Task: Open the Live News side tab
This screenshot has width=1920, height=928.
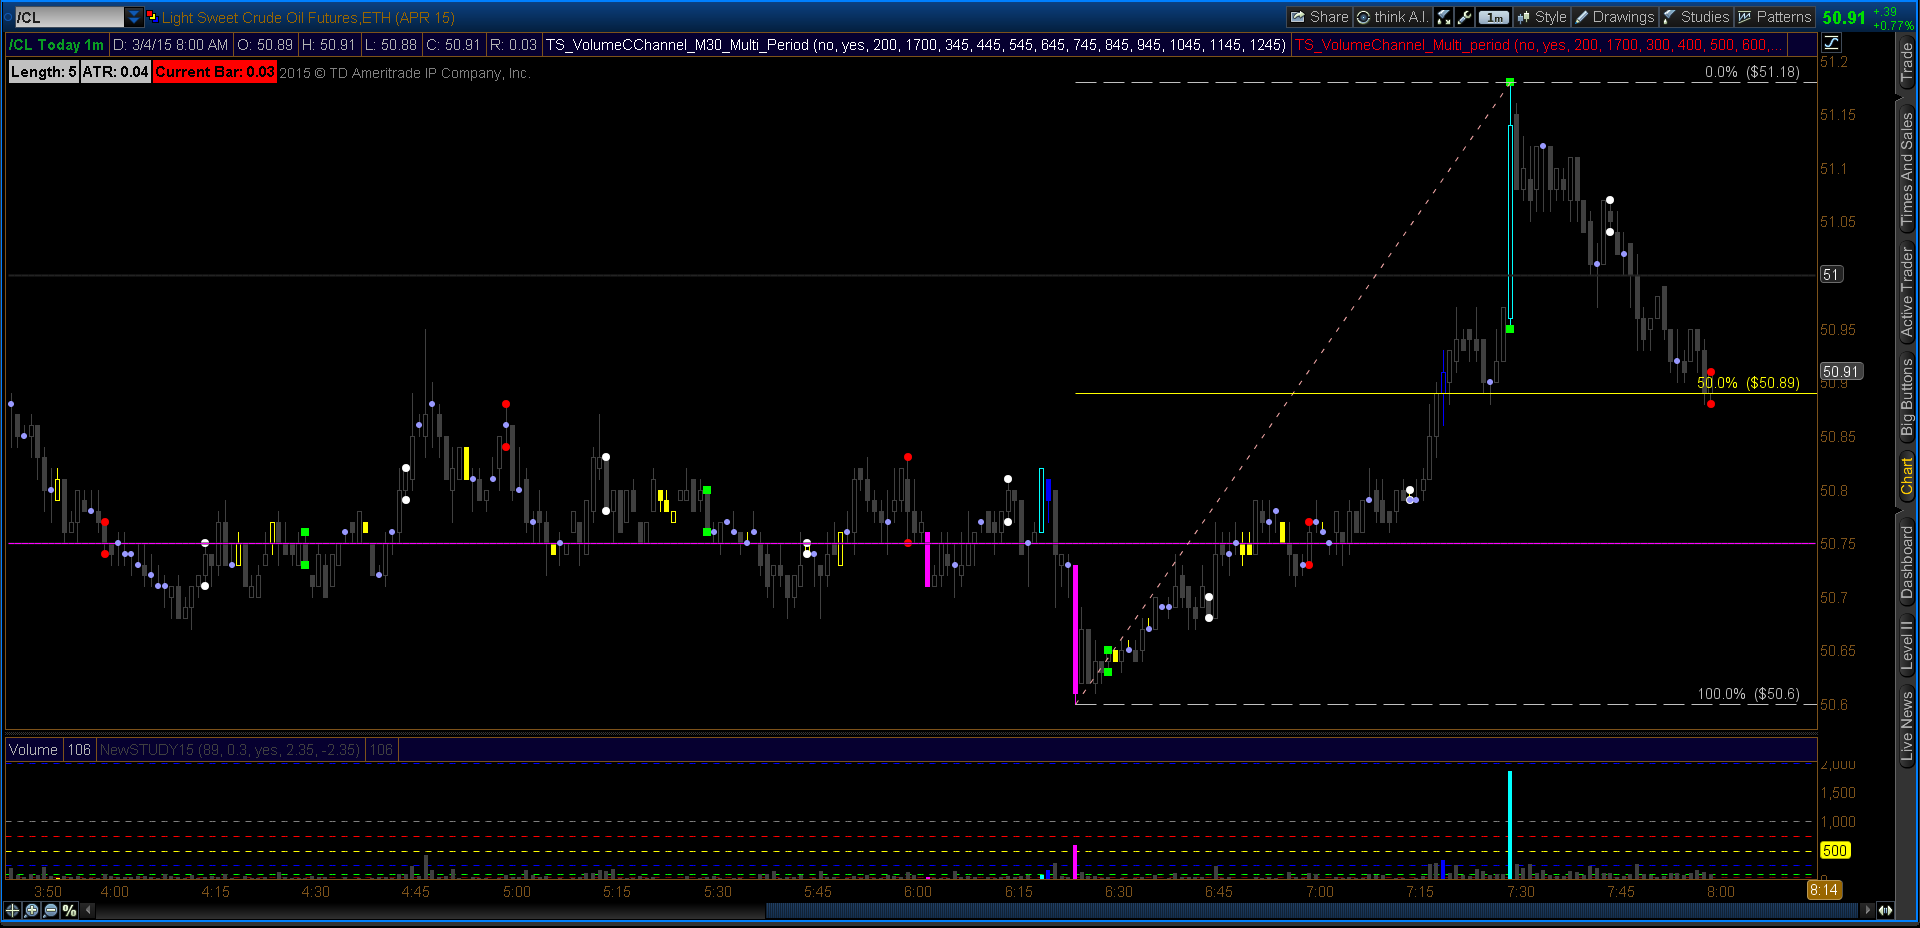Action: tap(1907, 725)
